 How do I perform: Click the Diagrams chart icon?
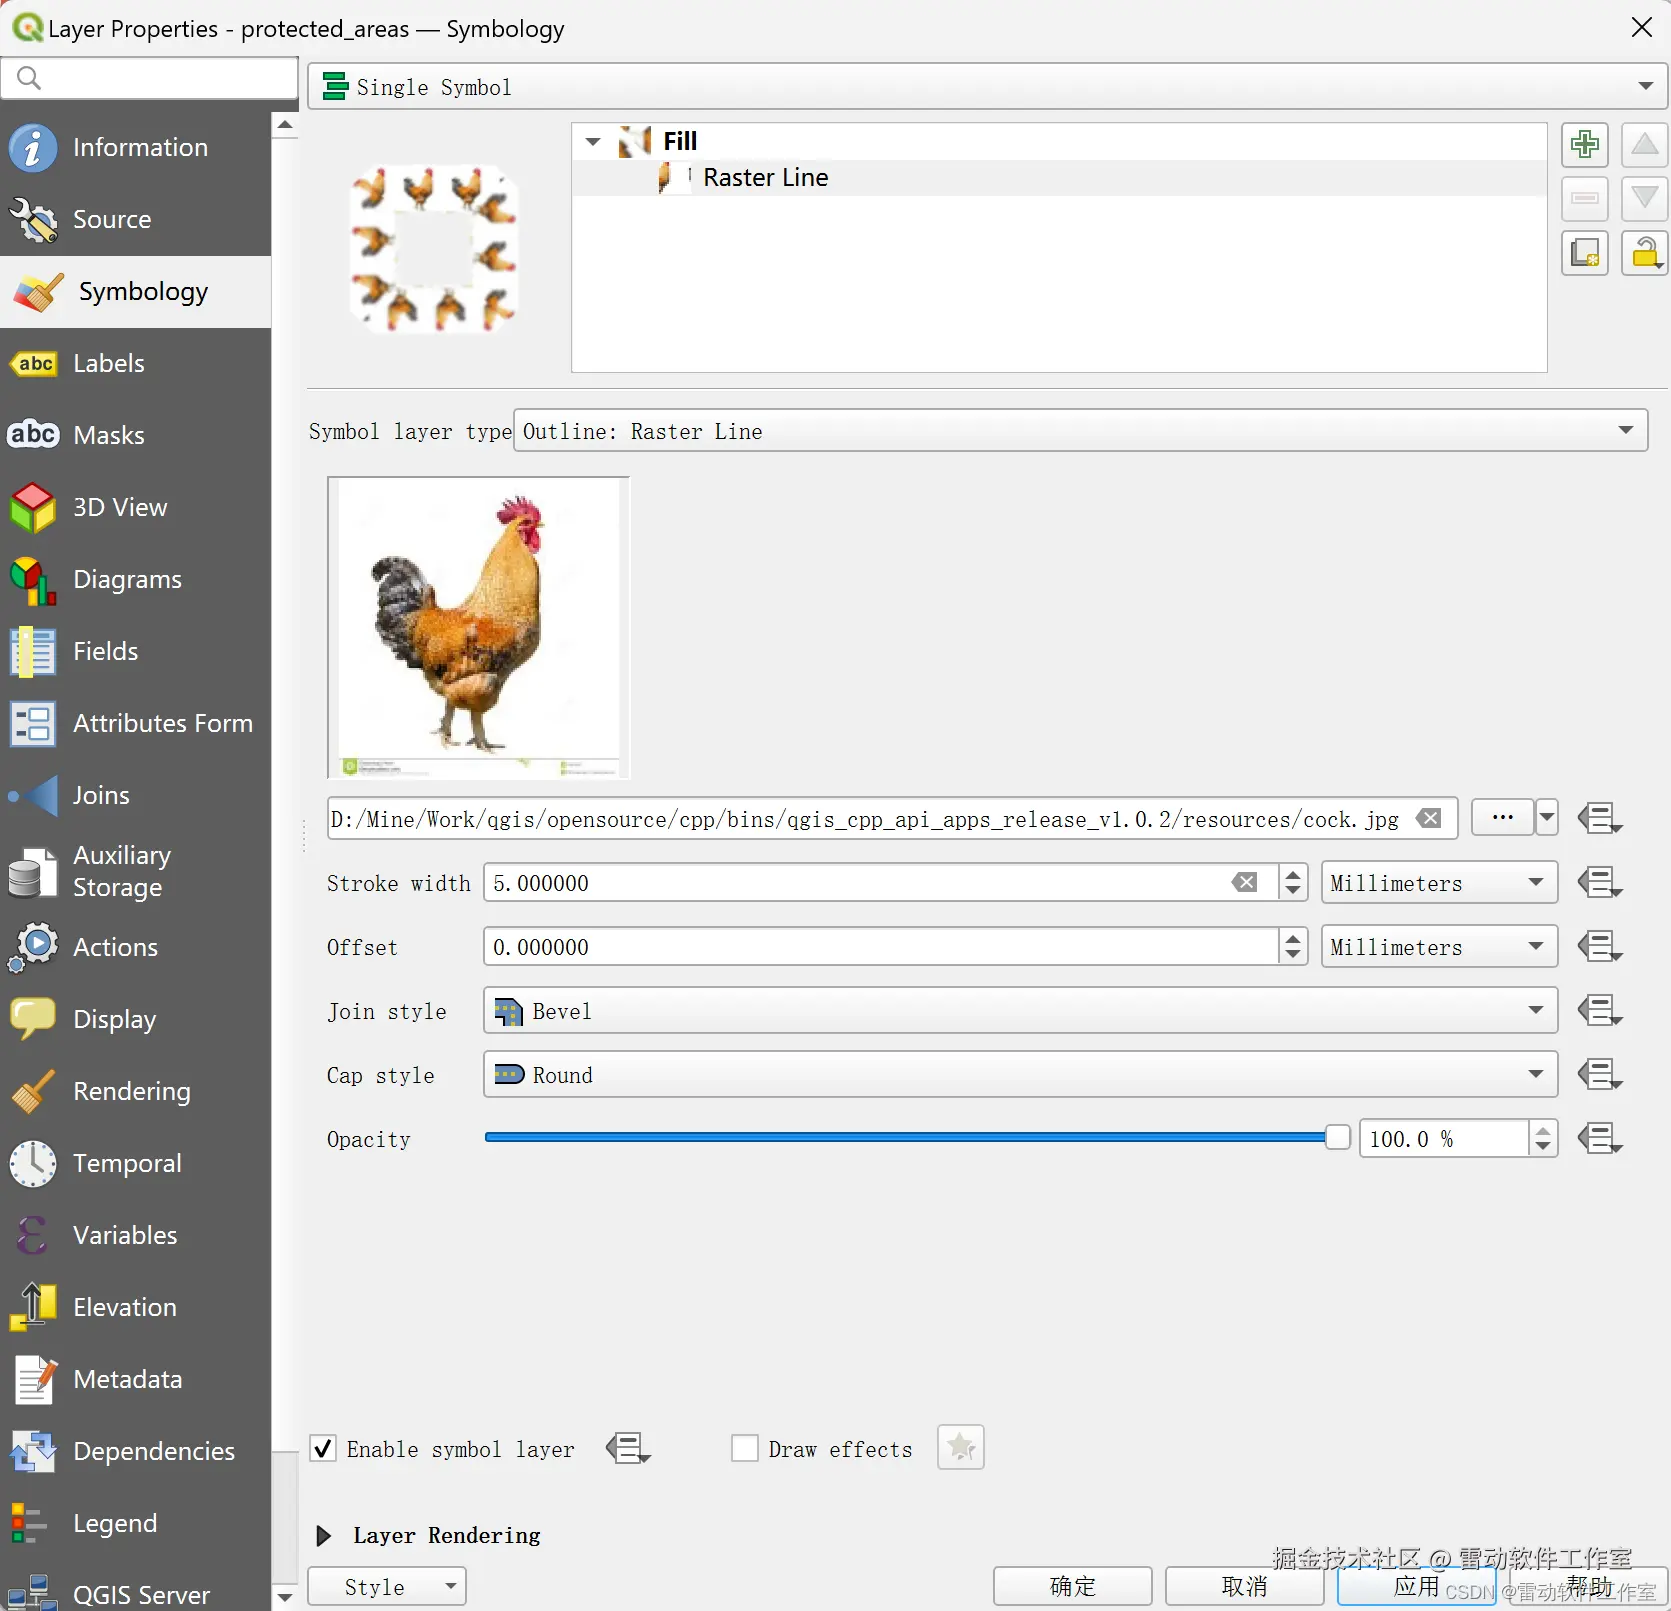[33, 580]
